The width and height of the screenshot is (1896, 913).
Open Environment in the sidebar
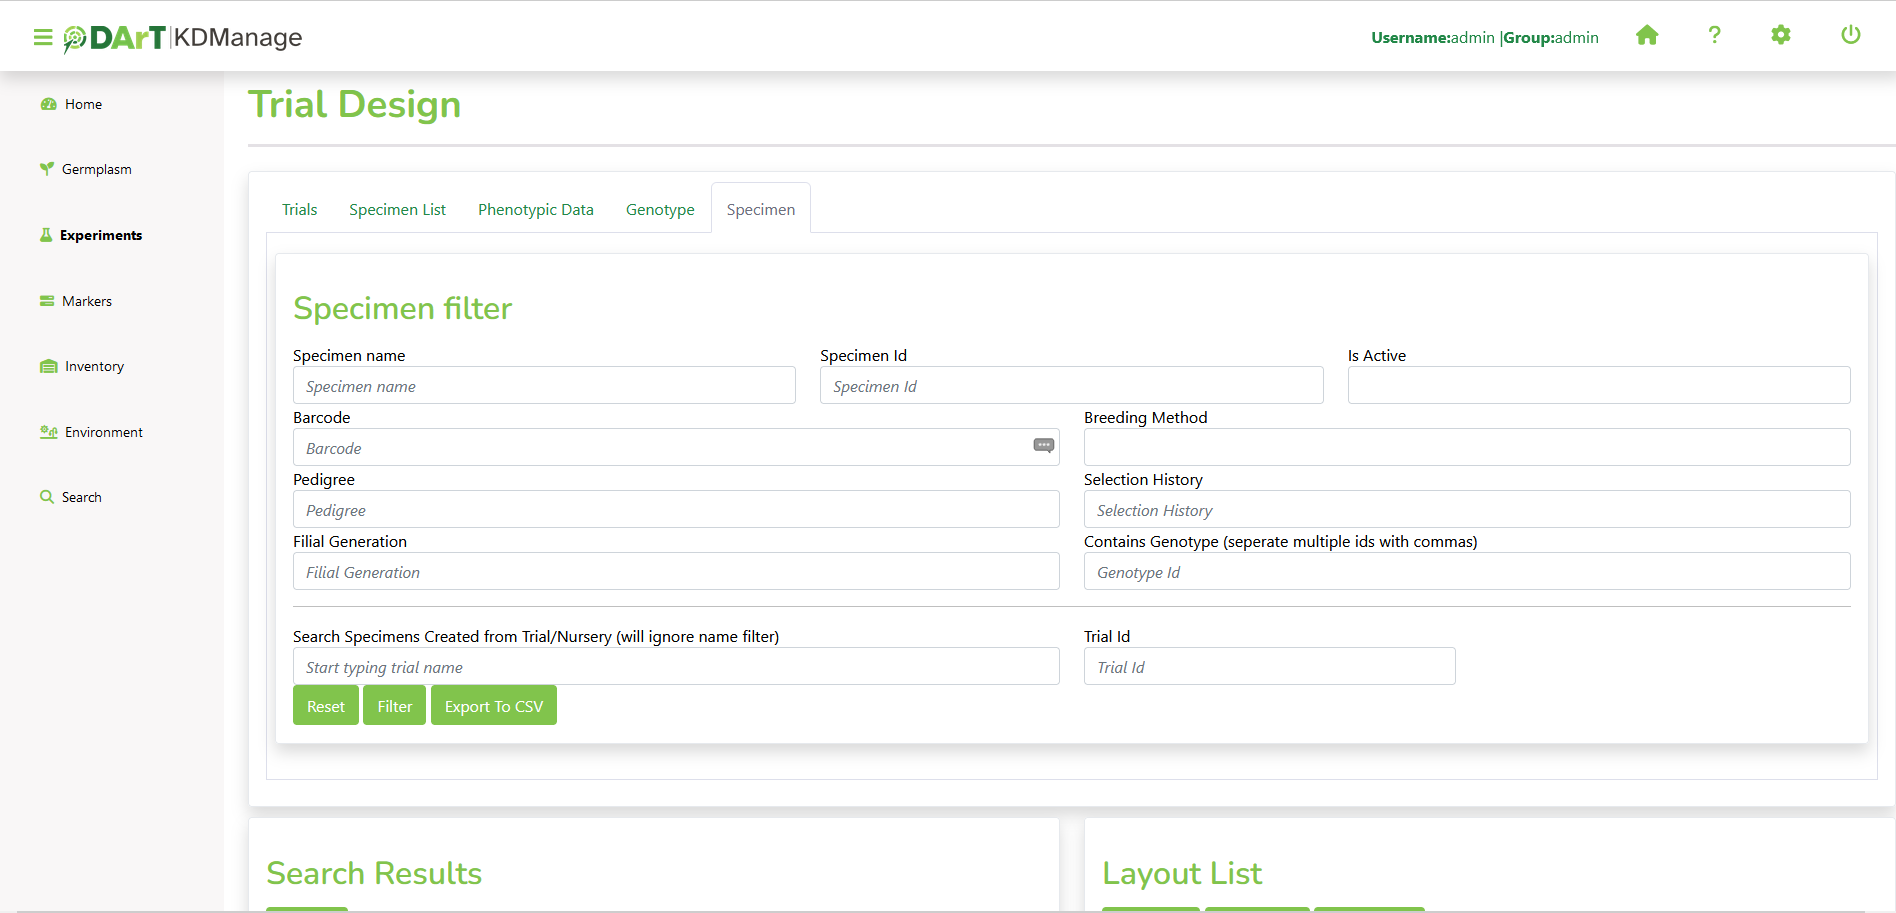(x=103, y=433)
